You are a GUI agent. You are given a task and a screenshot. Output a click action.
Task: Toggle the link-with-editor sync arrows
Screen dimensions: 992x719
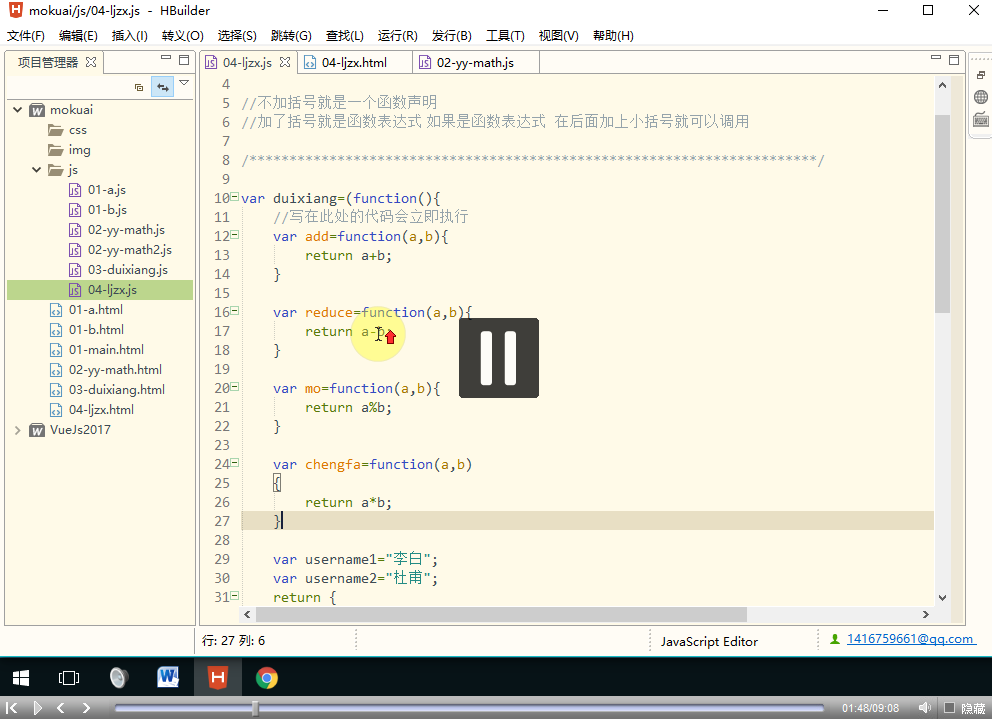pyautogui.click(x=162, y=87)
